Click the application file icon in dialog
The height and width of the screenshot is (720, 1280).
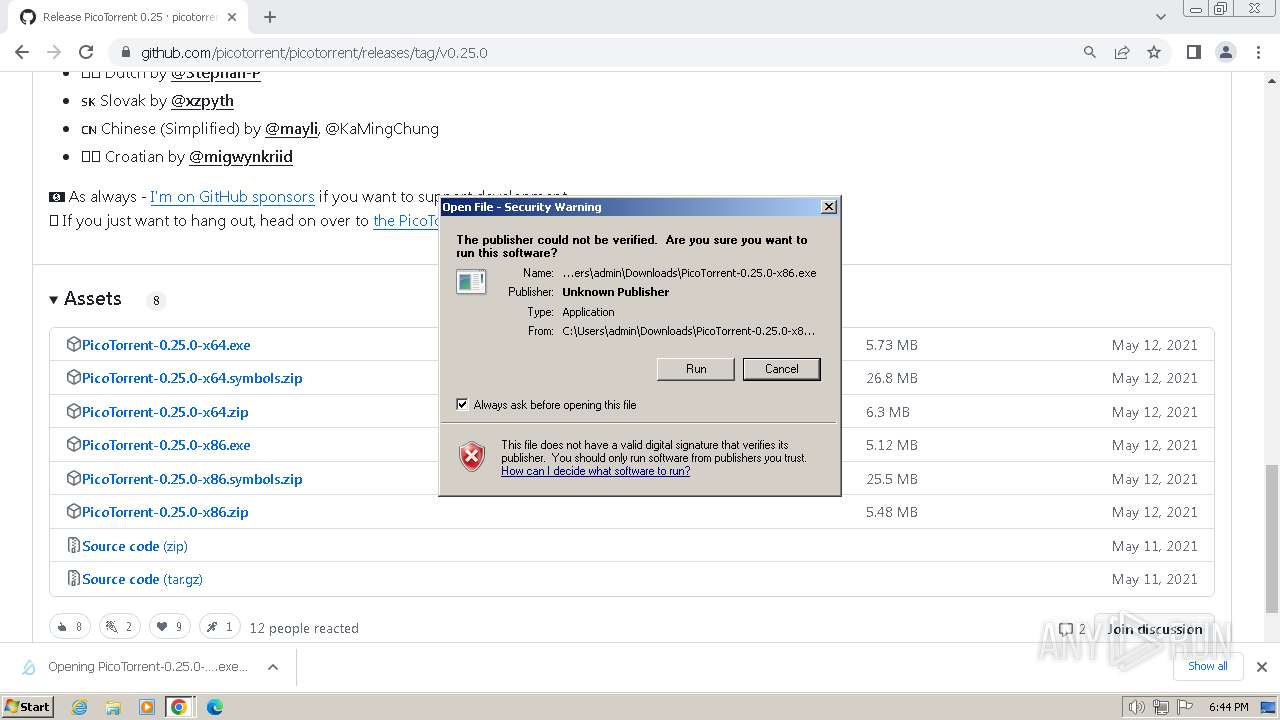[x=471, y=282]
